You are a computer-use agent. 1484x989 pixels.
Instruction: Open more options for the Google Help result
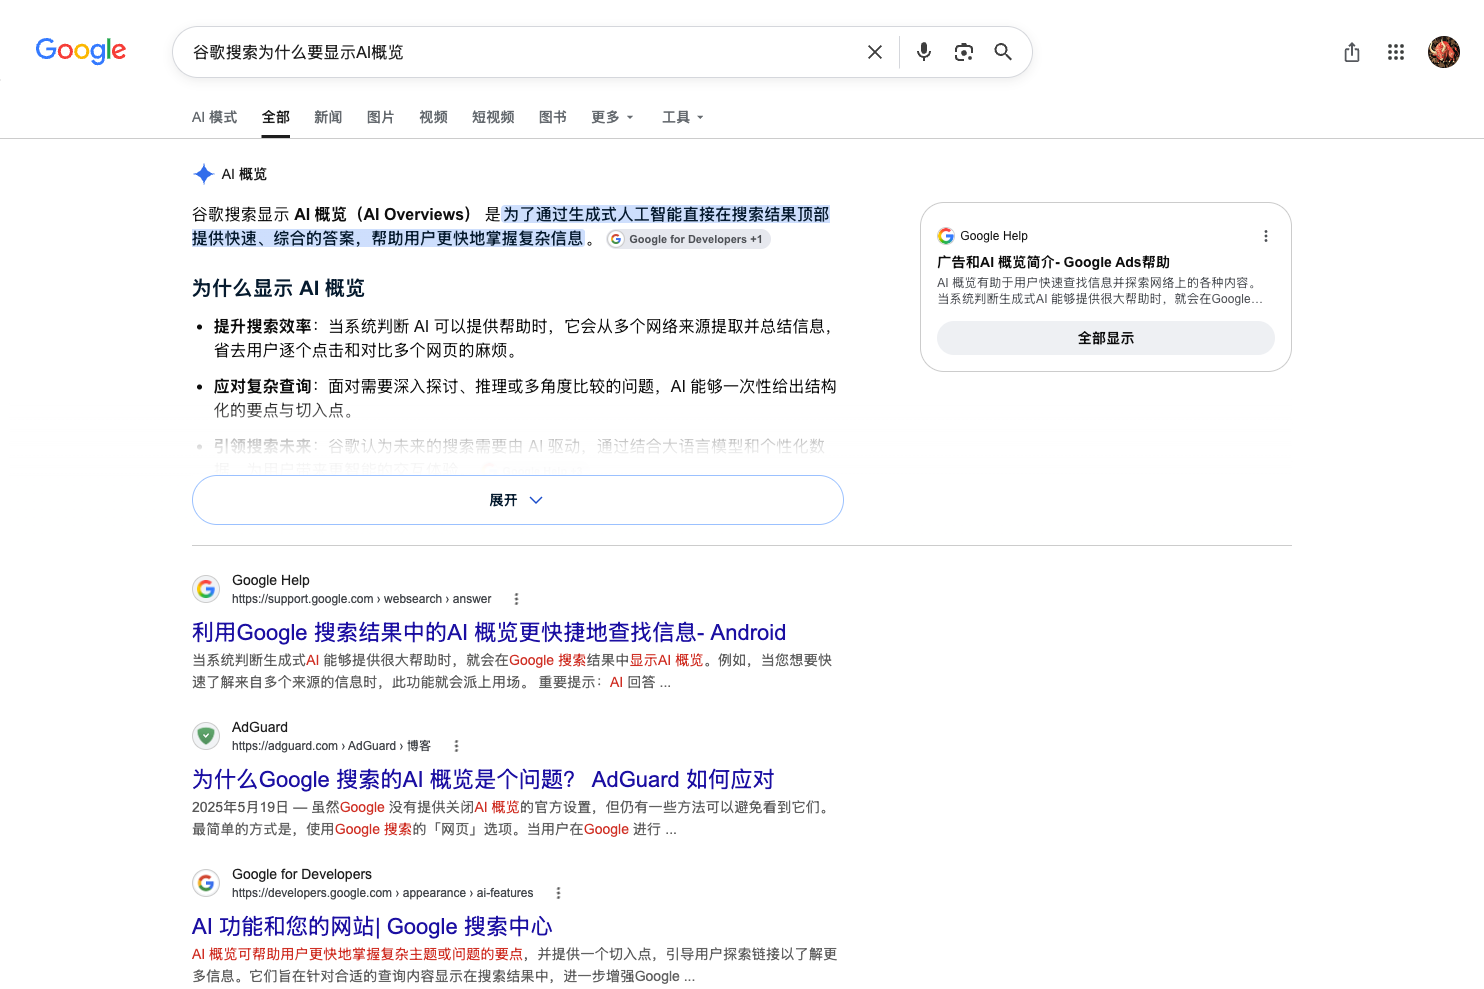(x=516, y=599)
